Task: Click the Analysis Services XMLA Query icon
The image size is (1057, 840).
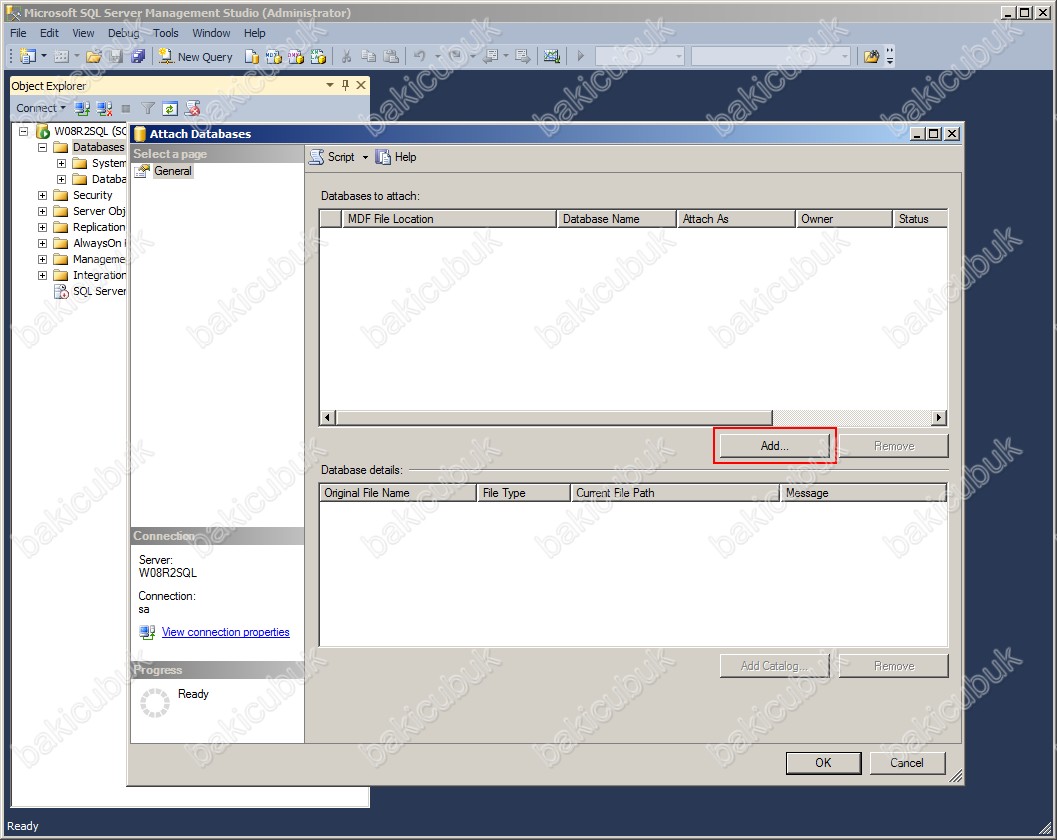Action: (318, 57)
